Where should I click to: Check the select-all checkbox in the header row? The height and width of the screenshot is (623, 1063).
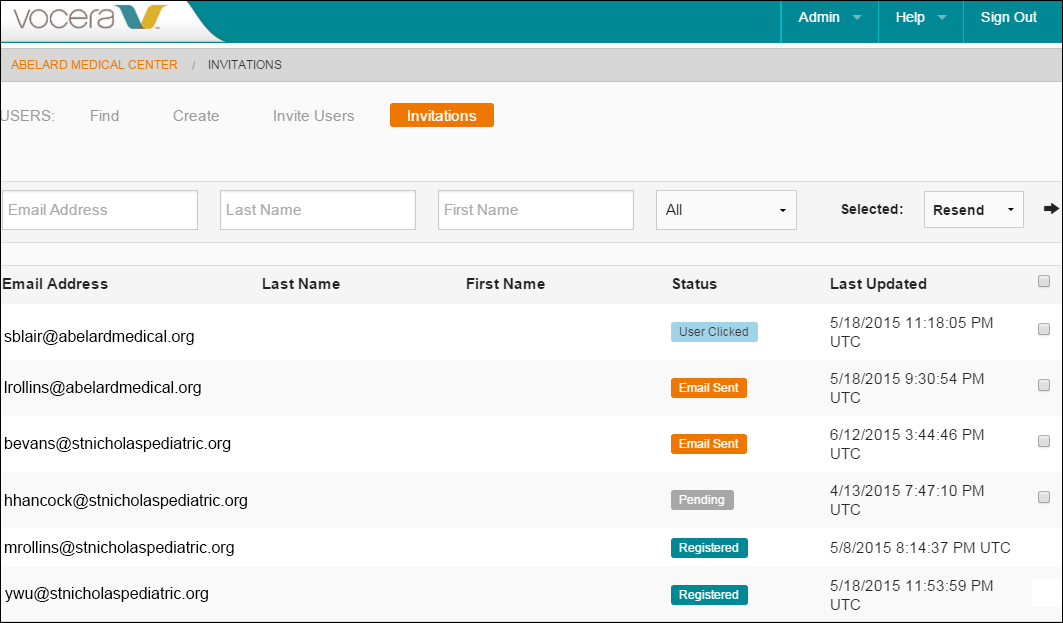(1044, 283)
